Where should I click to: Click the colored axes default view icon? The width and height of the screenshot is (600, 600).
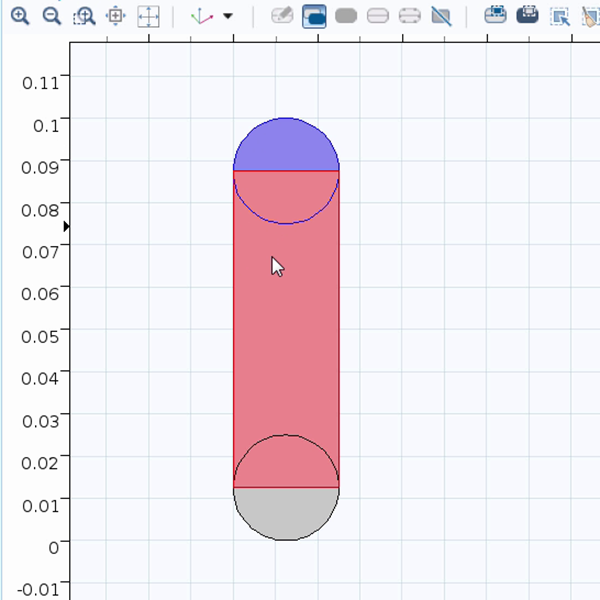click(x=203, y=16)
